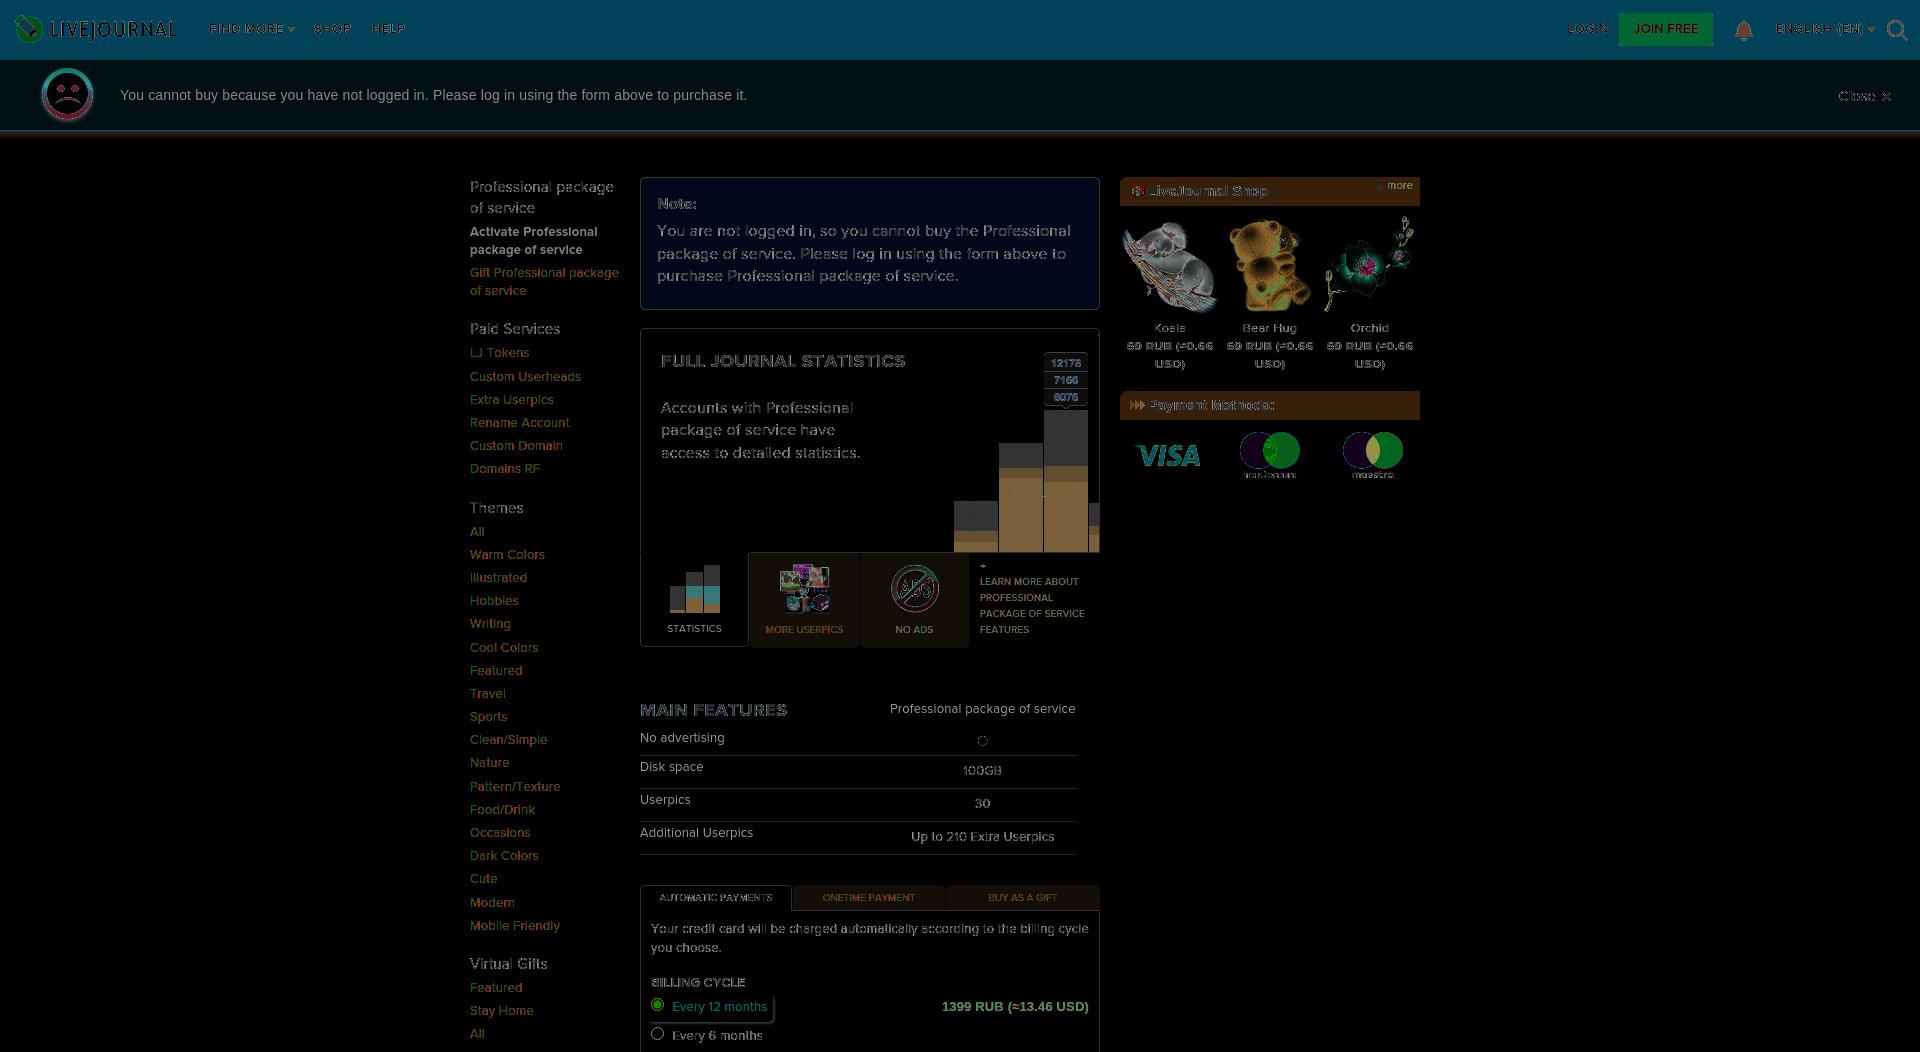1920x1052 pixels.
Task: Open the Shop menu item
Action: (332, 29)
